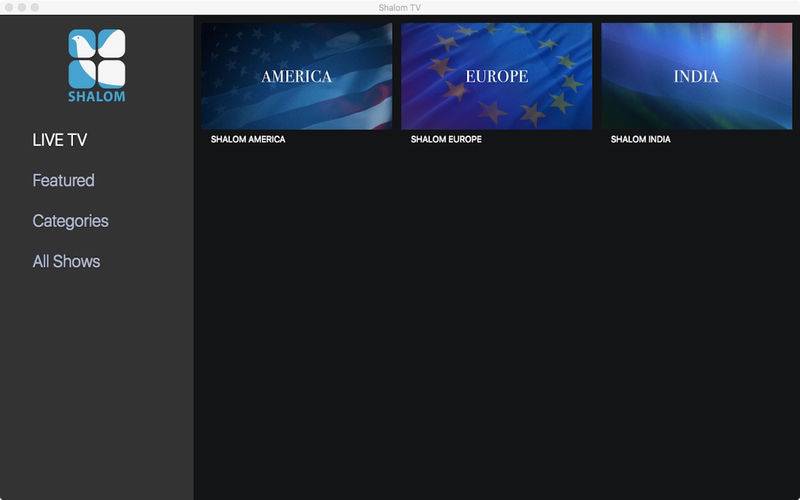Click the SHALOM EUROPE label
800x500 pixels.
point(446,139)
